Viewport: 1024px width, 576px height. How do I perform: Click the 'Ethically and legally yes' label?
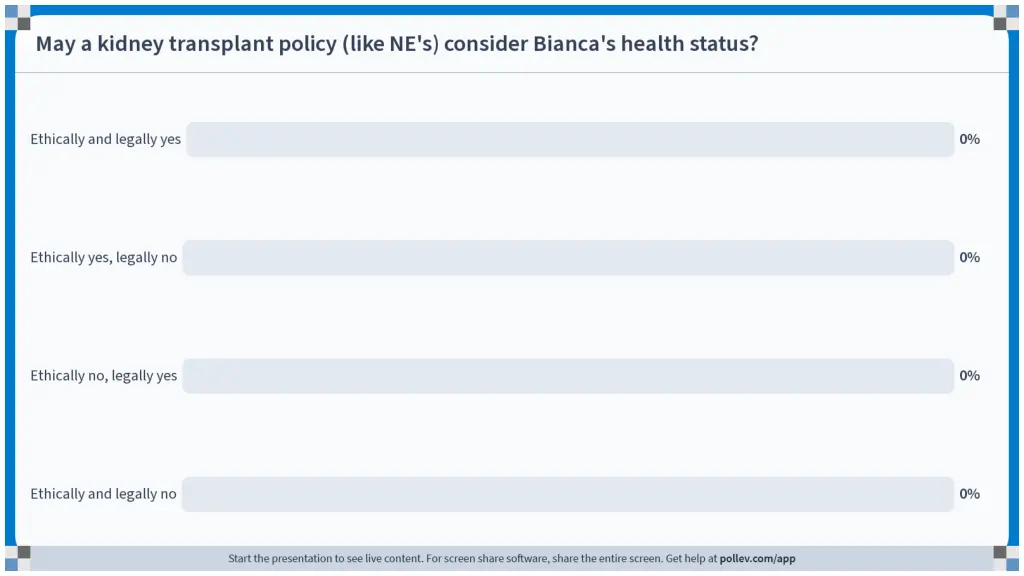click(x=105, y=139)
